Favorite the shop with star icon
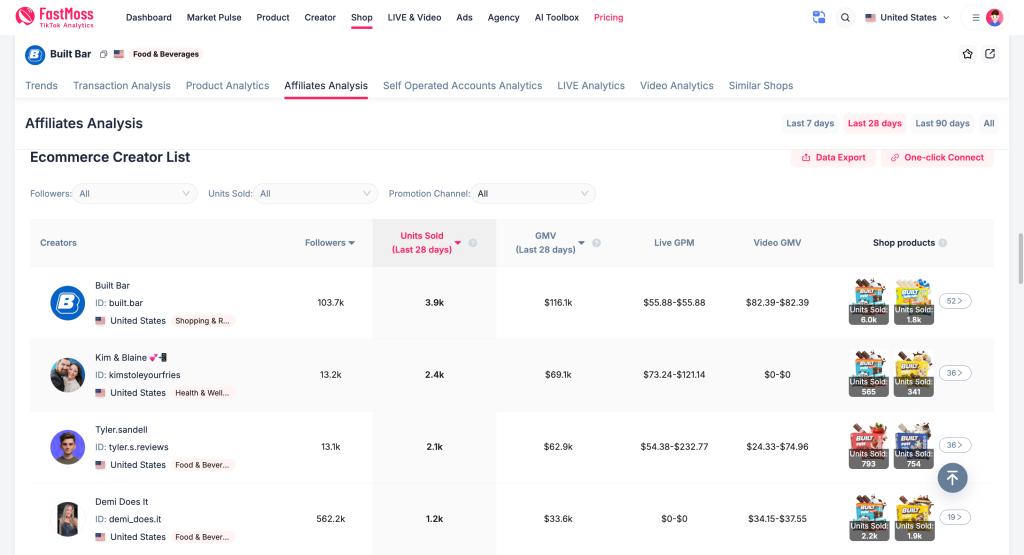This screenshot has width=1024, height=555. click(968, 54)
